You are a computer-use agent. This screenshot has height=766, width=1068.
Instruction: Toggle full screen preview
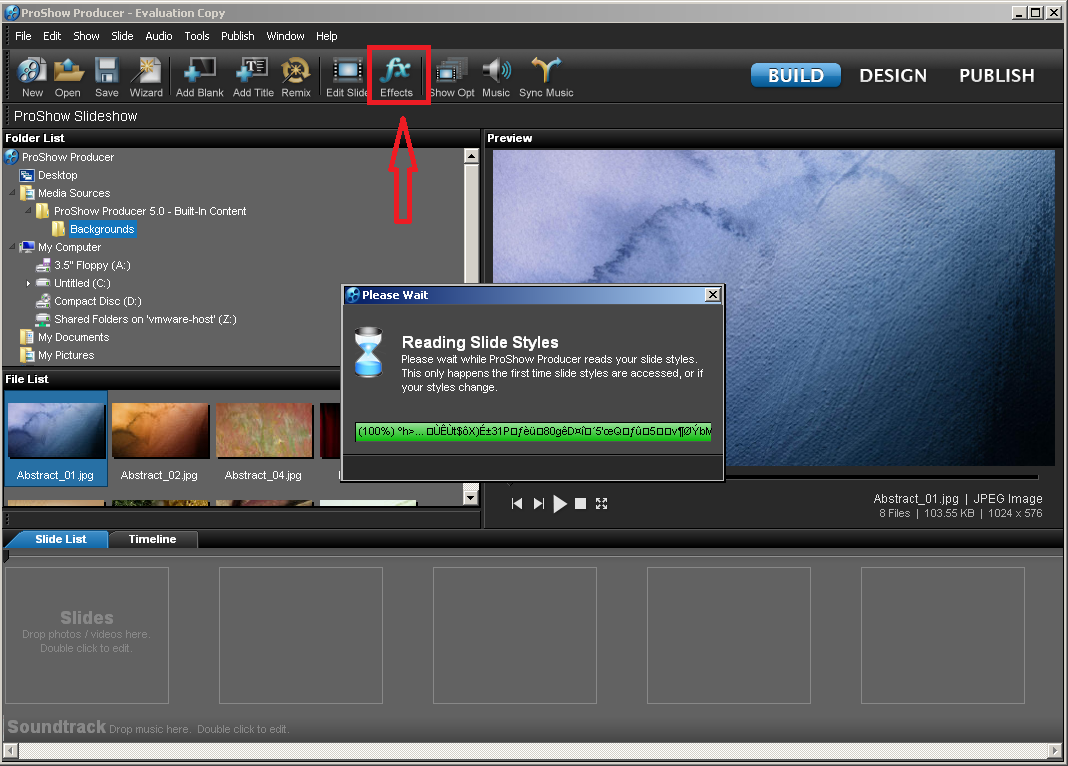(601, 504)
